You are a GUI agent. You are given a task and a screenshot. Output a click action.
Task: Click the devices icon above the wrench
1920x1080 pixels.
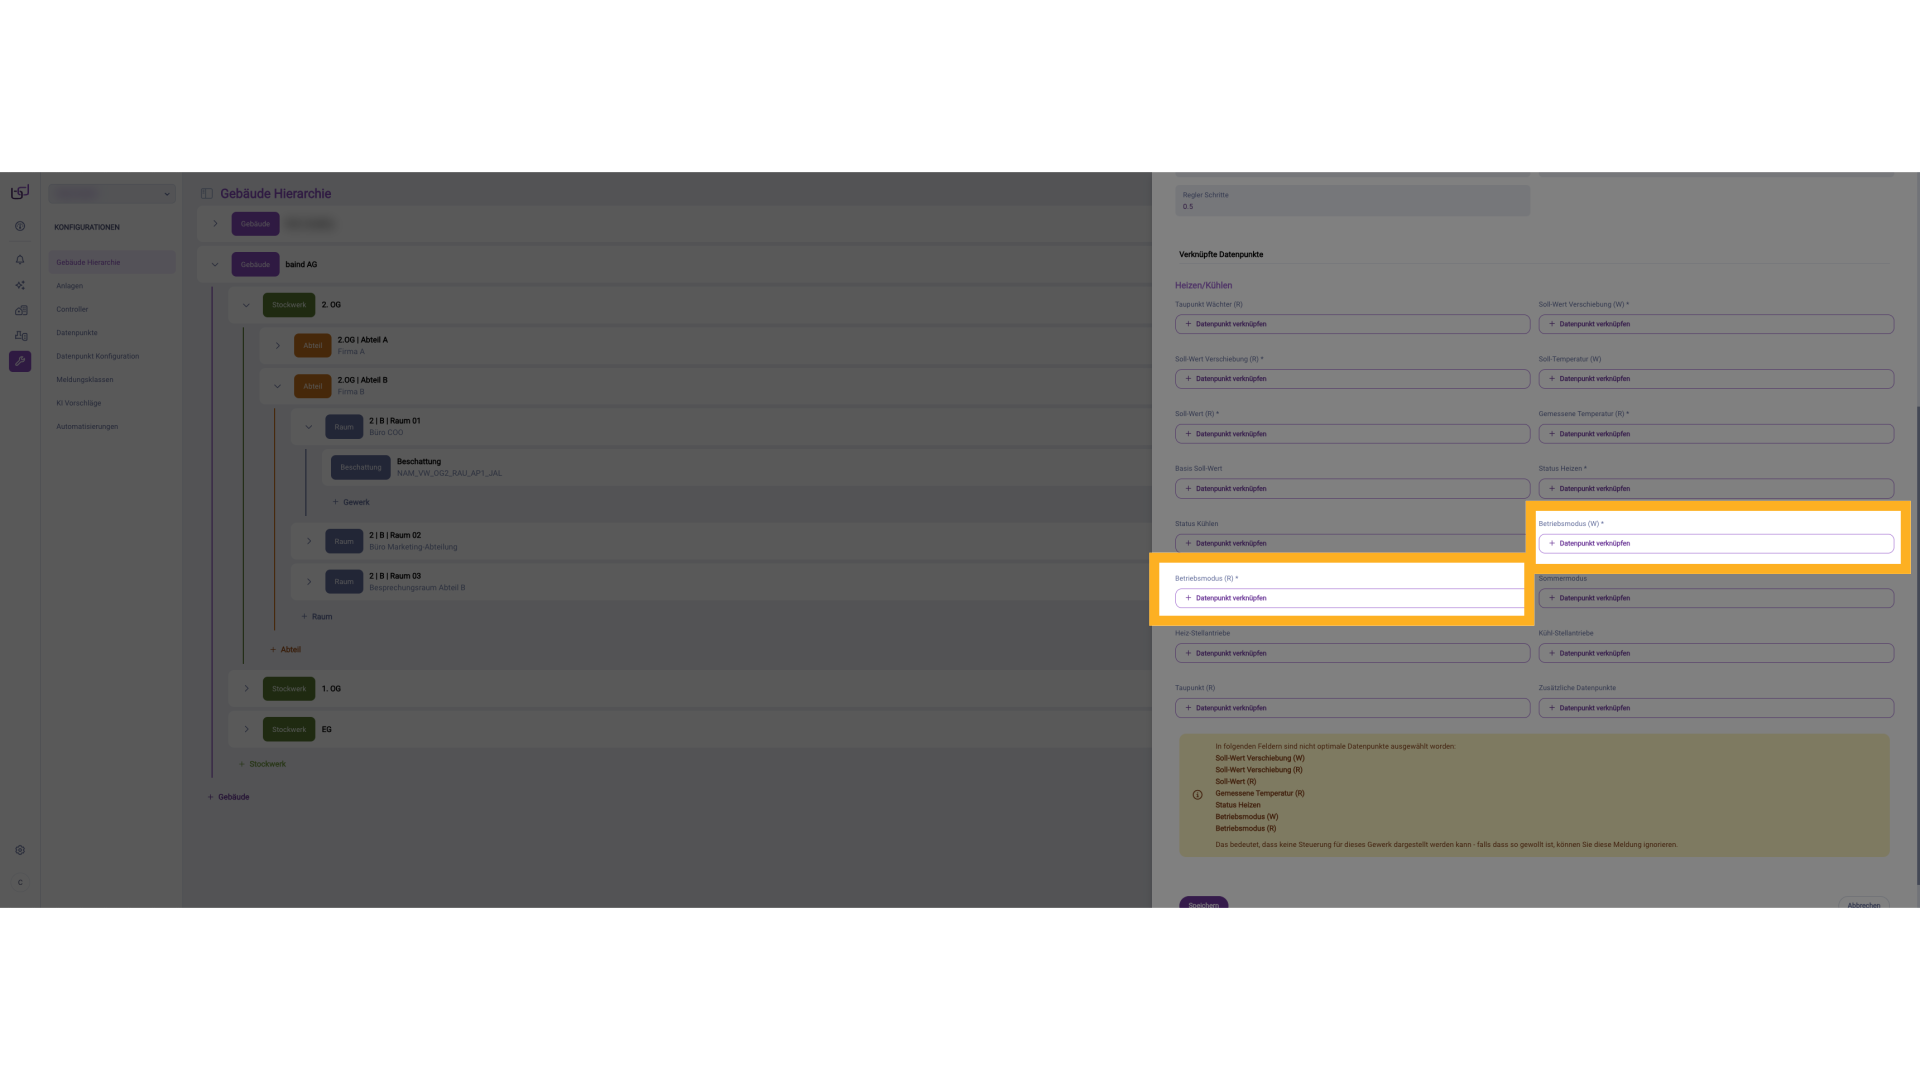[20, 336]
